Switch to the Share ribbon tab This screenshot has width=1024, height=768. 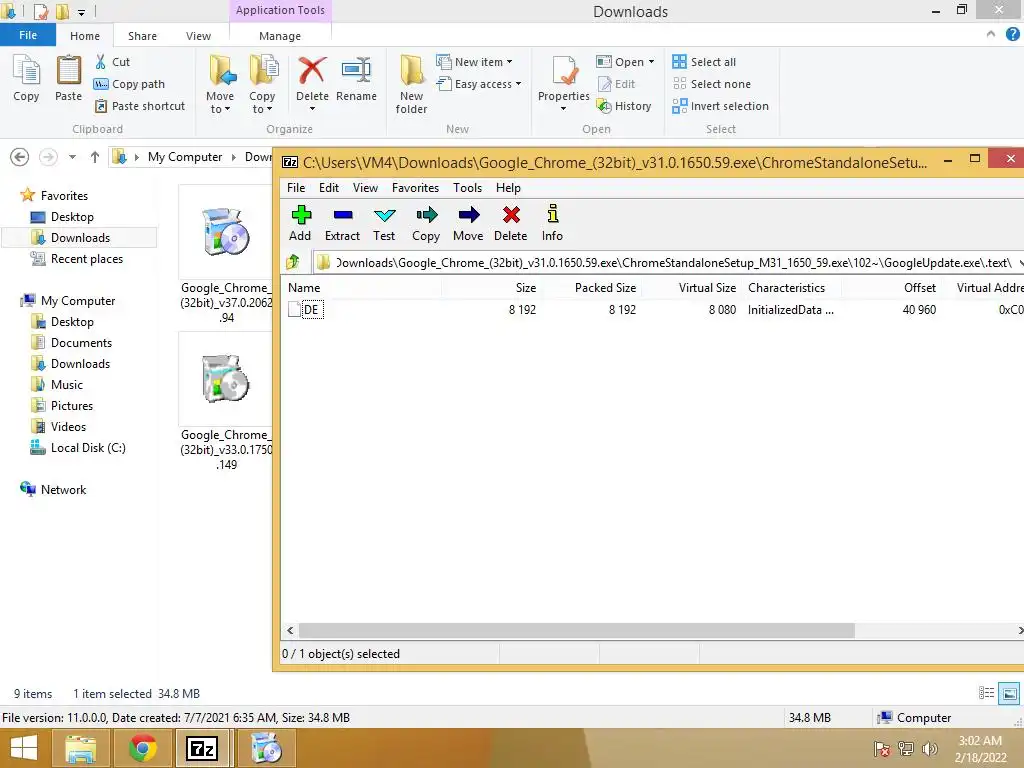click(142, 36)
